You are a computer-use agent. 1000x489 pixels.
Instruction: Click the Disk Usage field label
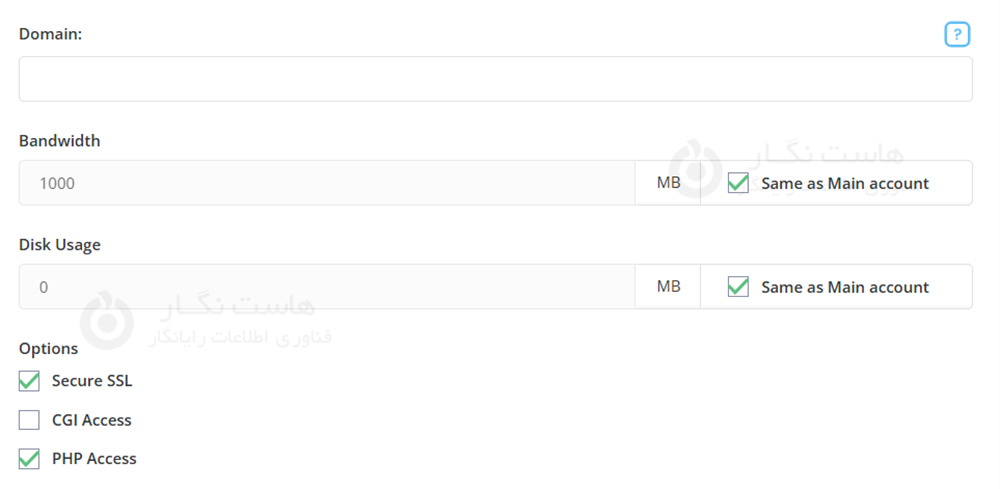[x=60, y=245]
